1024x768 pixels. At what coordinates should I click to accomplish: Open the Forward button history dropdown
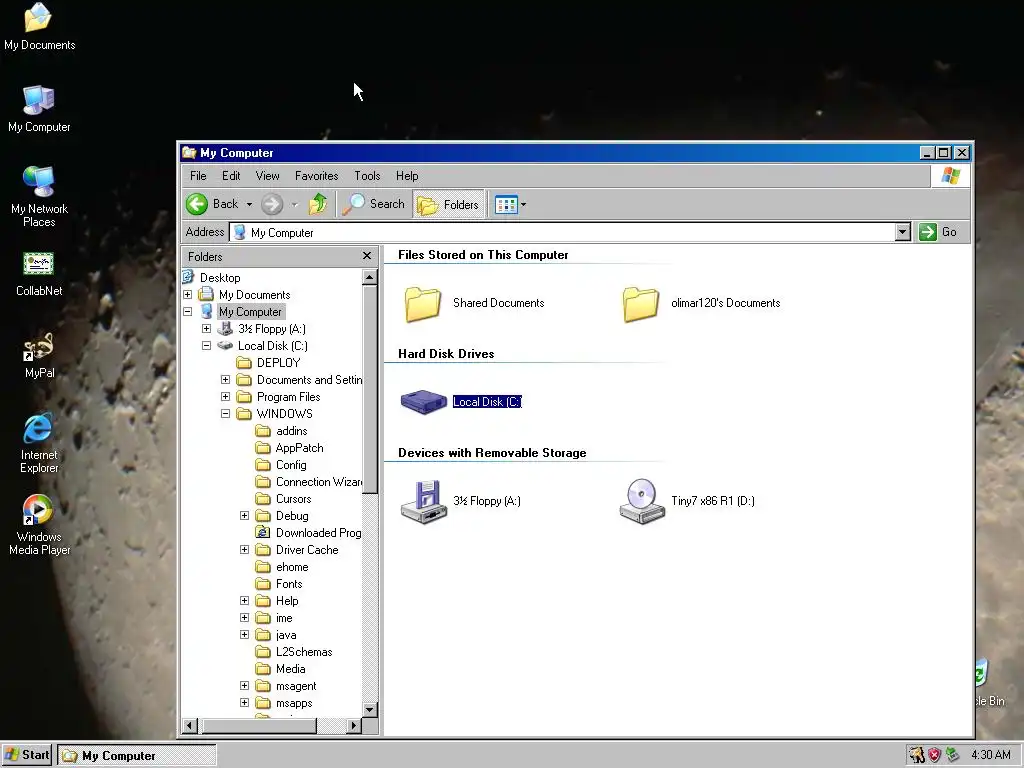295,204
